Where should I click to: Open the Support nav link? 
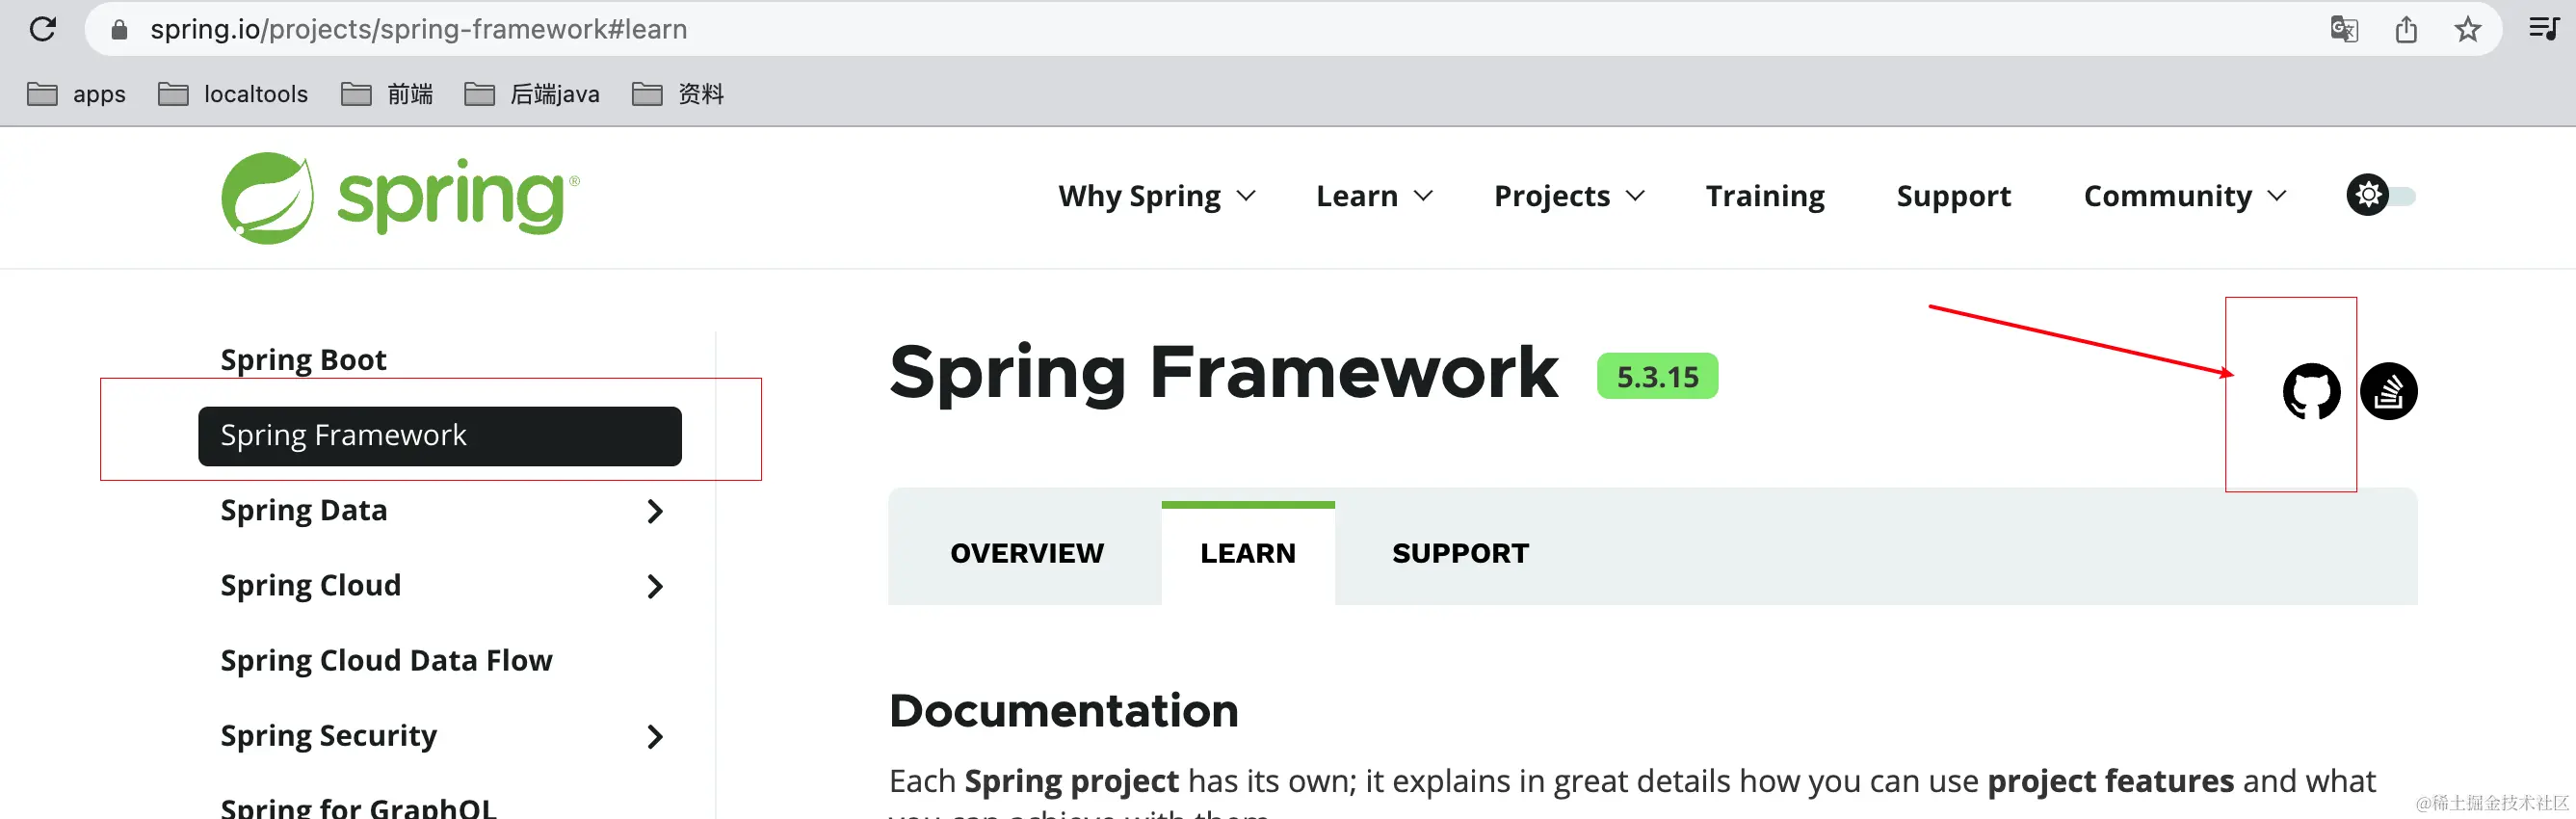point(1953,196)
